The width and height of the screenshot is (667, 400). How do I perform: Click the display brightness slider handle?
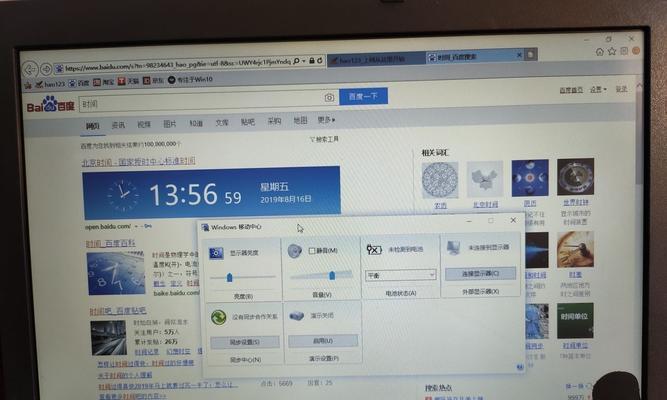tap(230, 277)
